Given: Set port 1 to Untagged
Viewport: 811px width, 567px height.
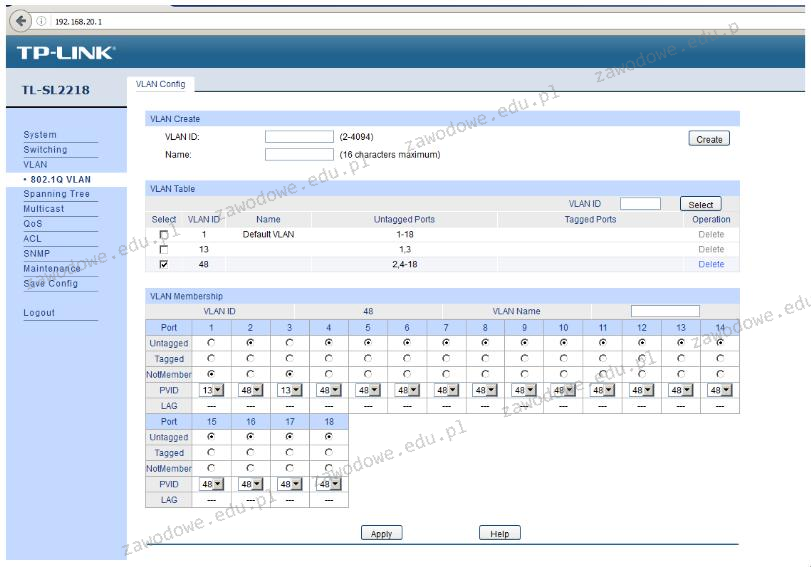Looking at the screenshot, I should (211, 342).
